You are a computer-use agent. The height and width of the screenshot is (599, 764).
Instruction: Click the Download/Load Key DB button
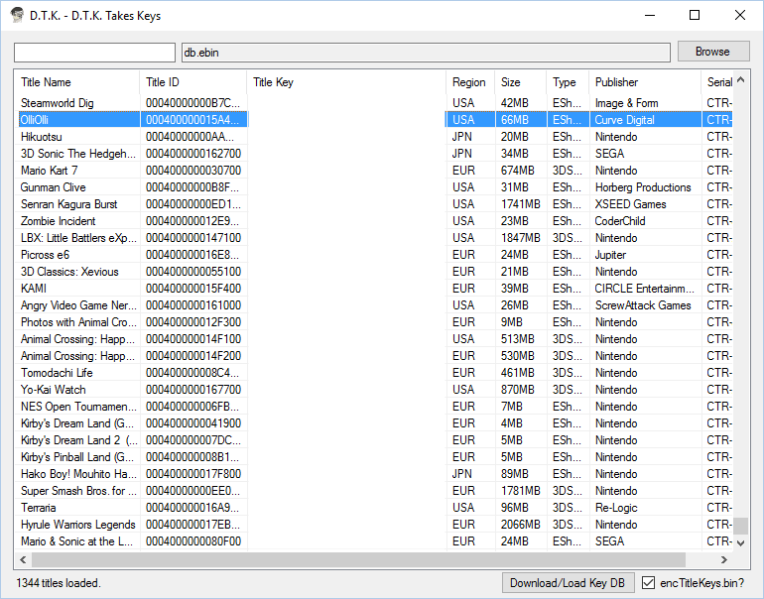point(568,582)
